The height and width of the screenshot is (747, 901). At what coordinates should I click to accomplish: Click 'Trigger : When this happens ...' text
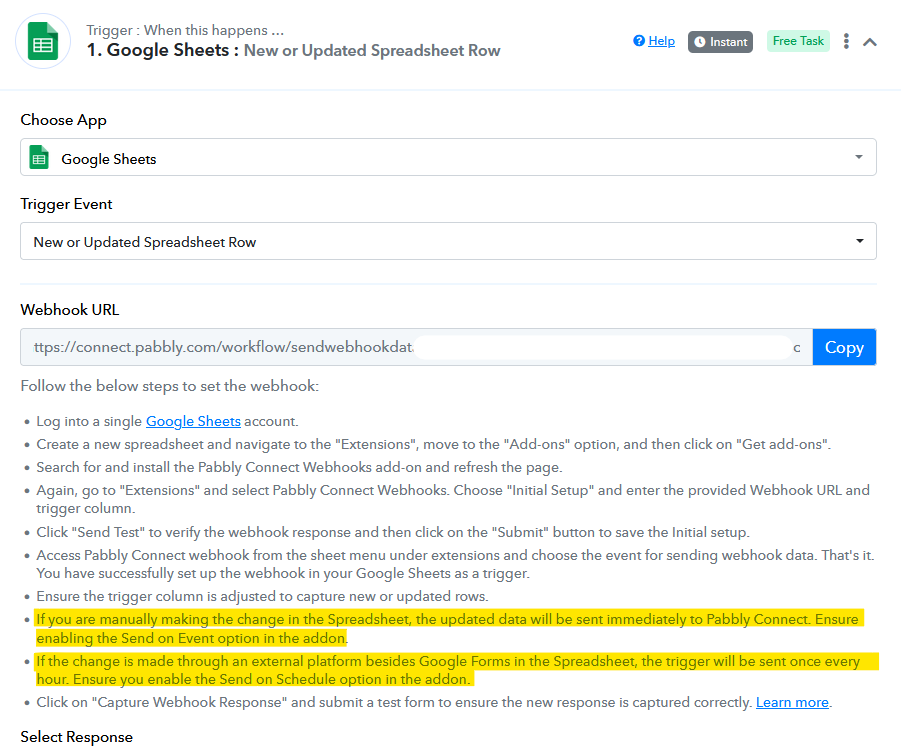(x=185, y=30)
